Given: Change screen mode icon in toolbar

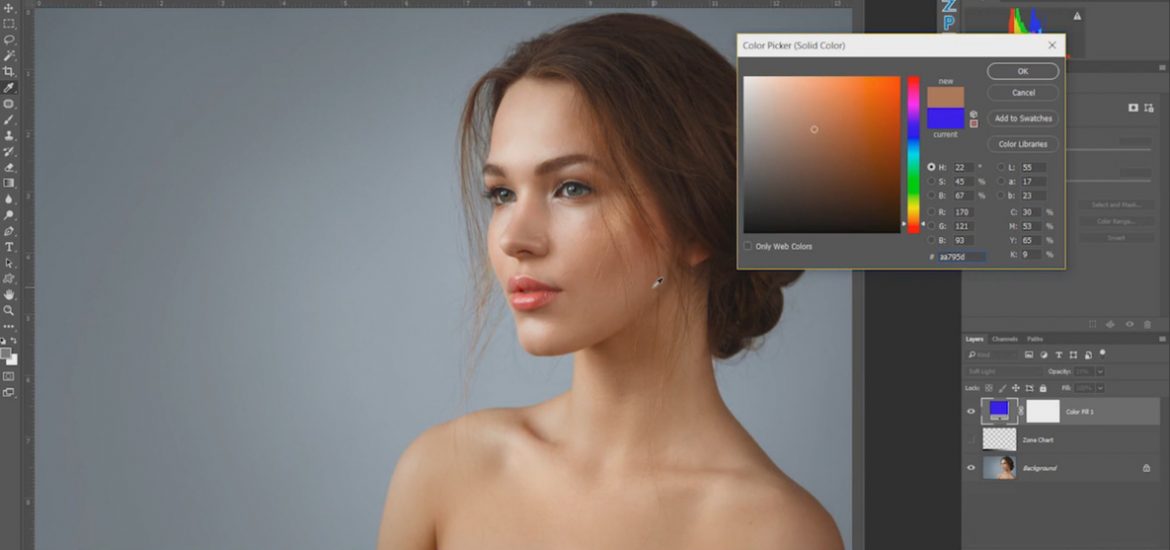Looking at the screenshot, I should tap(9, 392).
